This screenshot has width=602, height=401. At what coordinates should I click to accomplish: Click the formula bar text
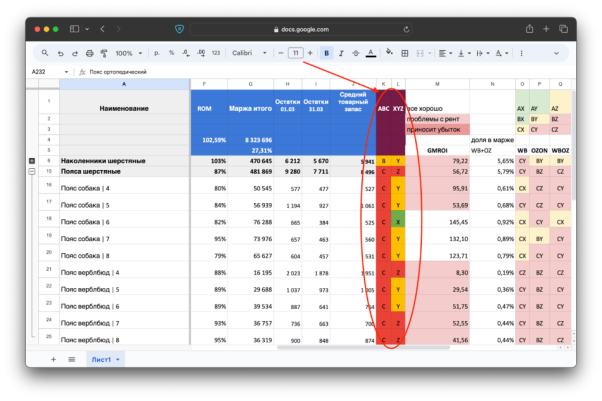point(118,72)
